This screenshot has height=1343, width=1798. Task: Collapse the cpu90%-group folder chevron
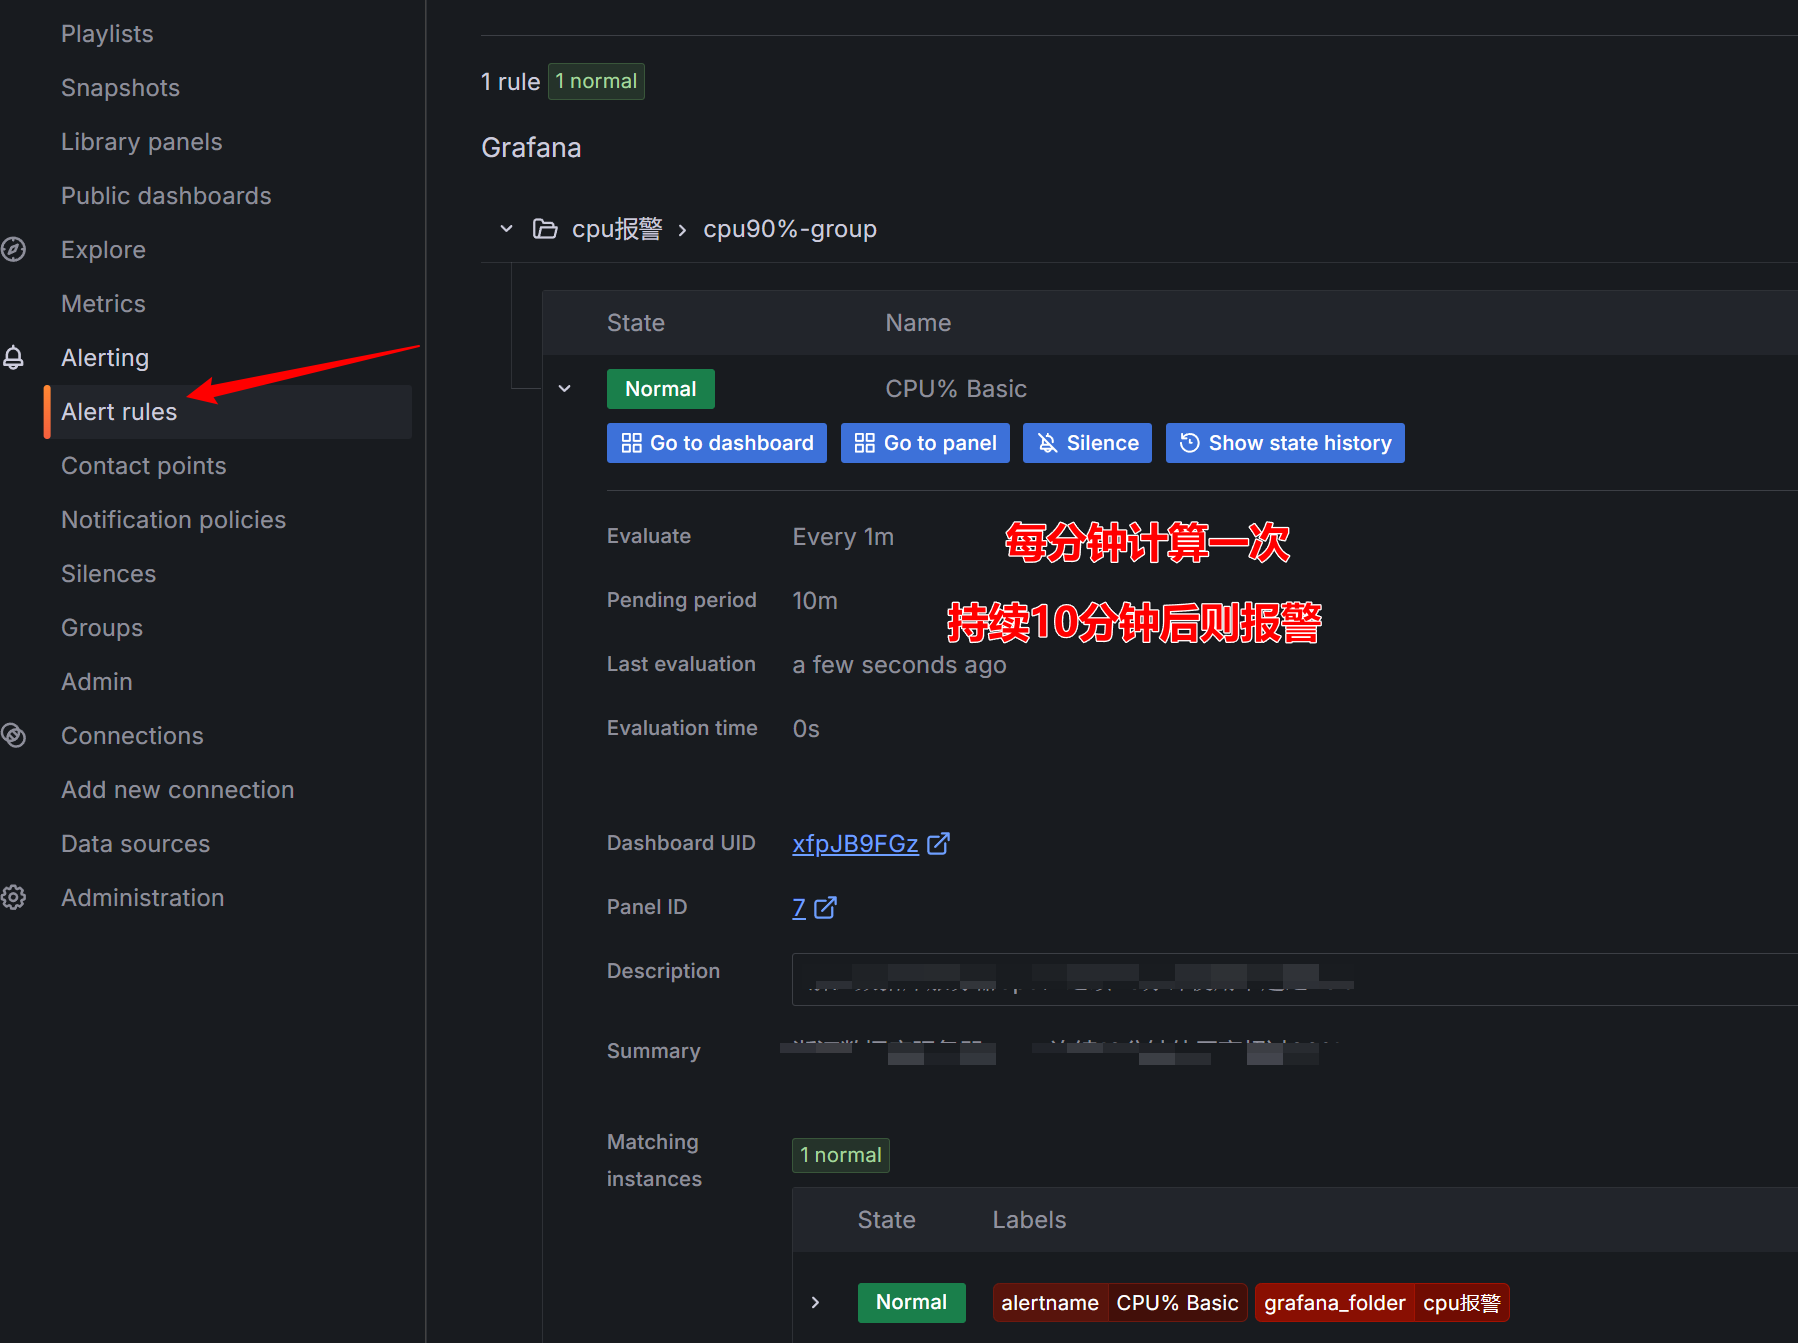(507, 229)
